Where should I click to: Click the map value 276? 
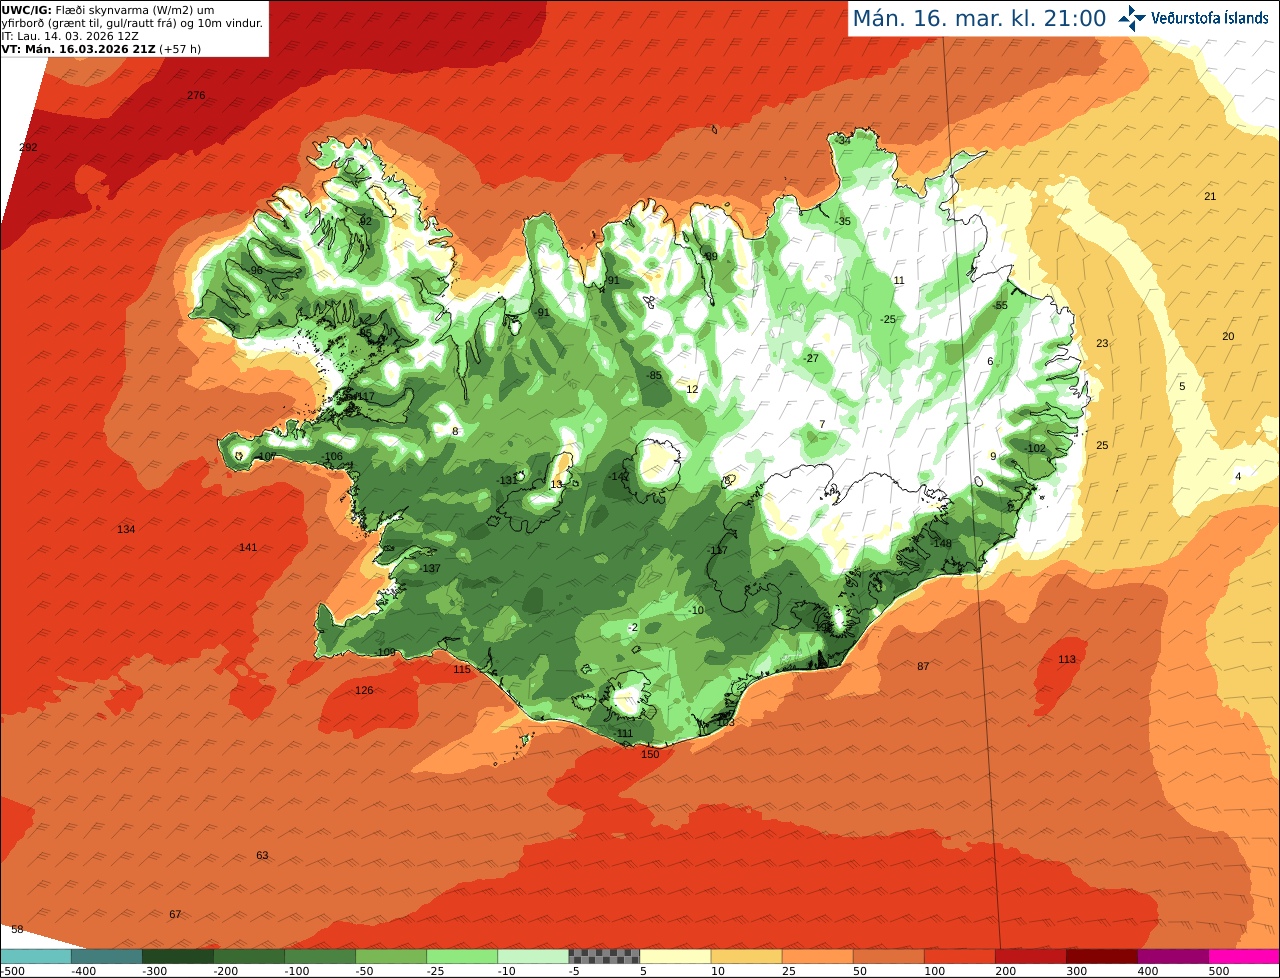point(196,95)
